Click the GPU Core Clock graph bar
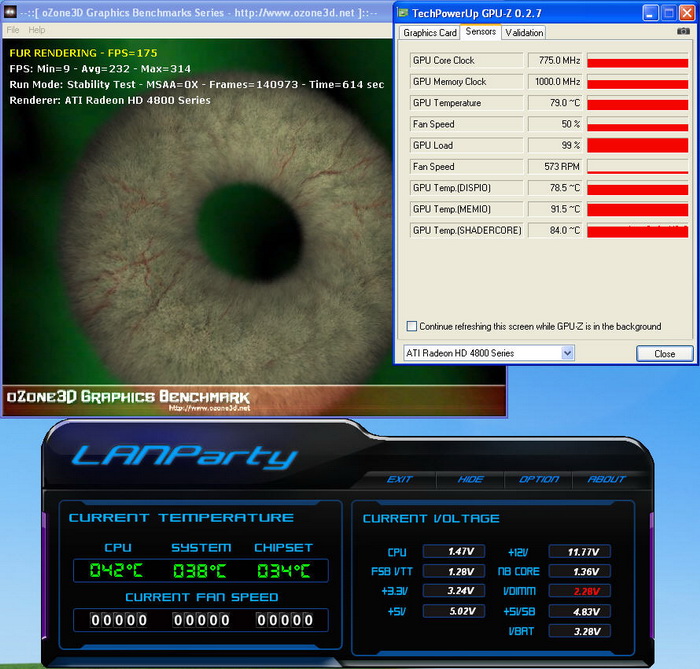This screenshot has height=669, width=700. [638, 60]
